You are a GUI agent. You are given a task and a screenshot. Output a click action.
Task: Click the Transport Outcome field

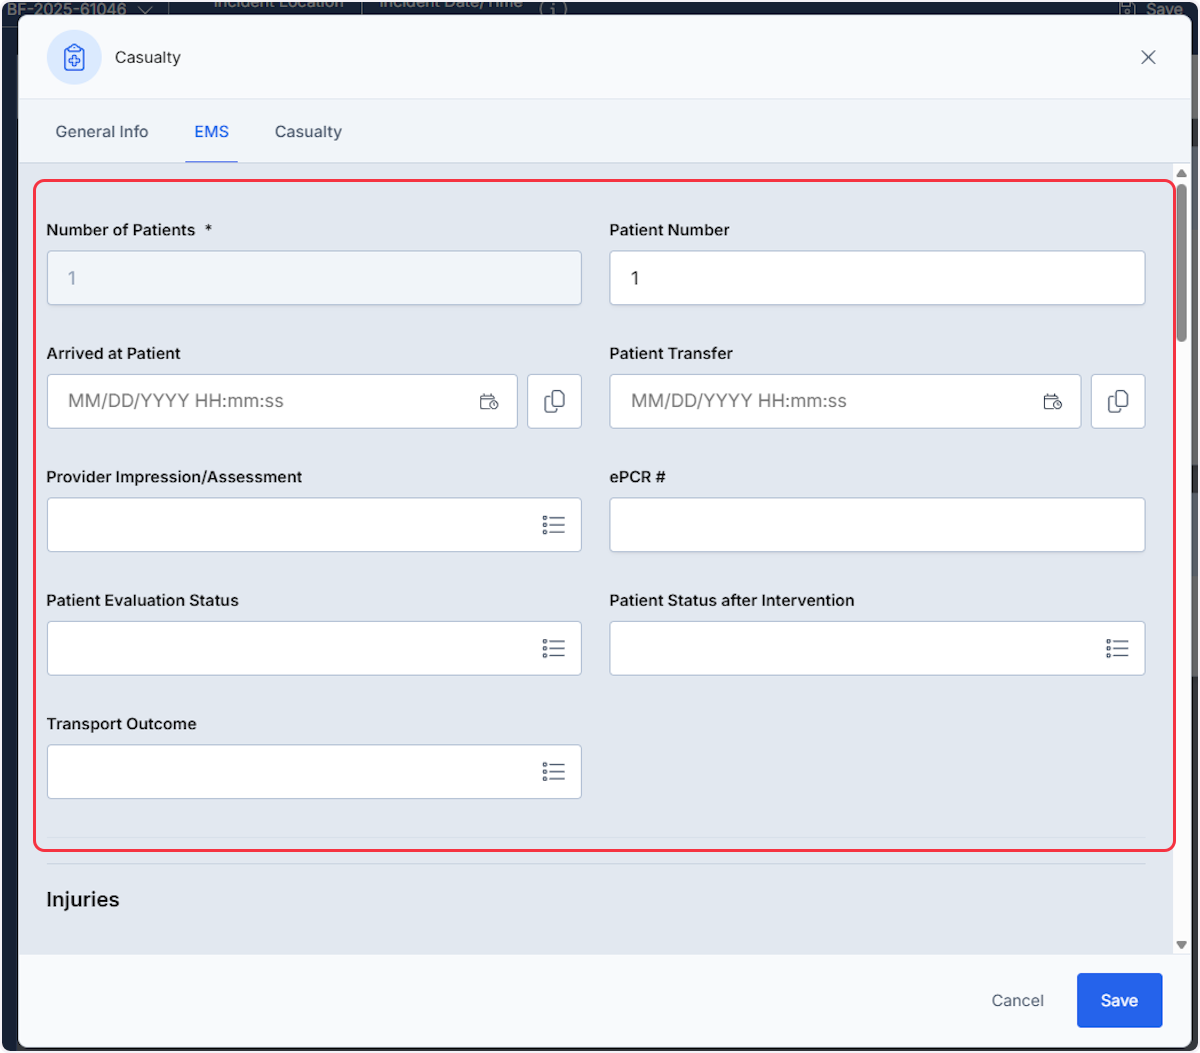(x=314, y=771)
